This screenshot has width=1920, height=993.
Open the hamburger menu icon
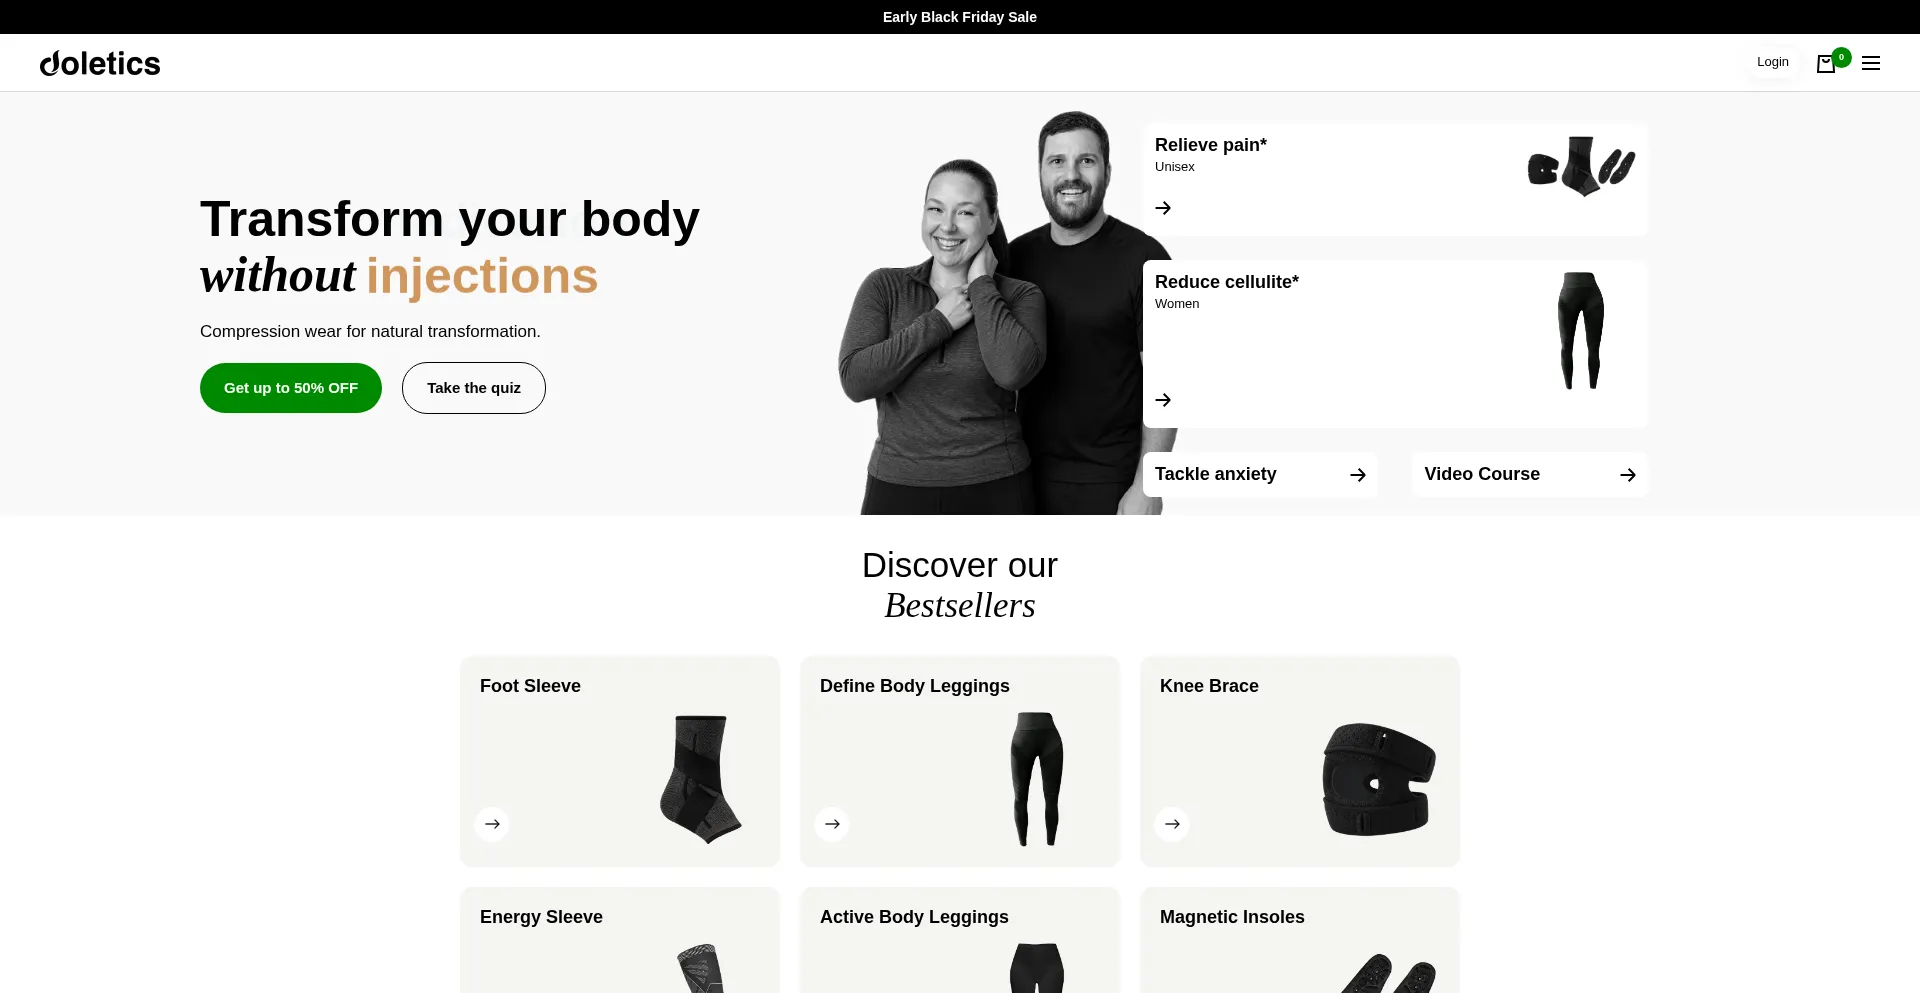pos(1871,63)
